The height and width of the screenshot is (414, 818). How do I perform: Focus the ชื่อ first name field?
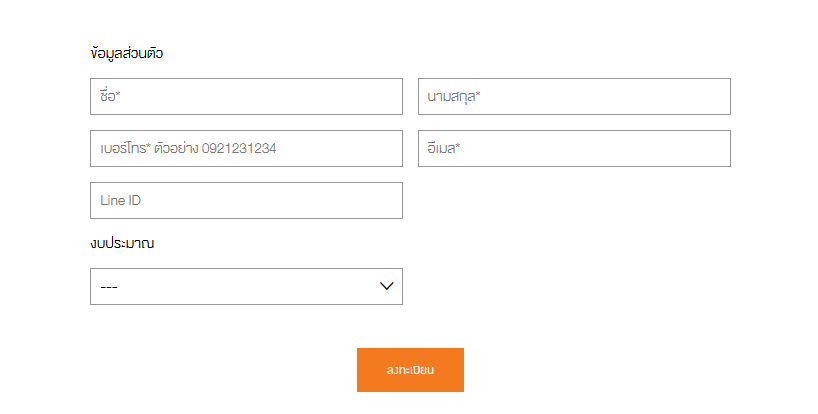pyautogui.click(x=246, y=96)
